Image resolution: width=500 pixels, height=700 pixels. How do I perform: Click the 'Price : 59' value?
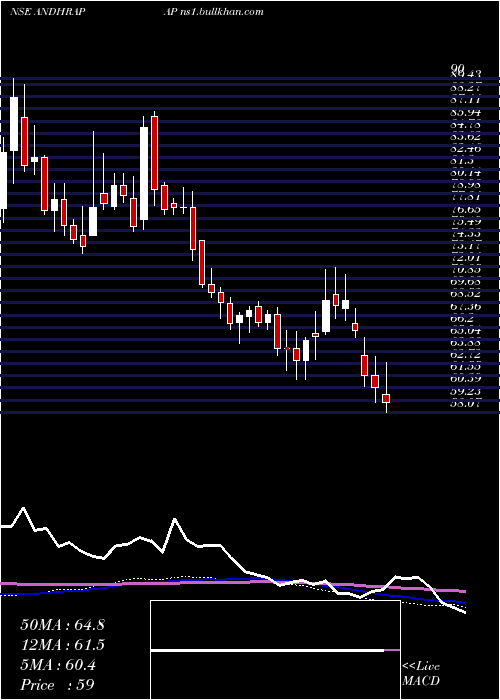pos(58,685)
